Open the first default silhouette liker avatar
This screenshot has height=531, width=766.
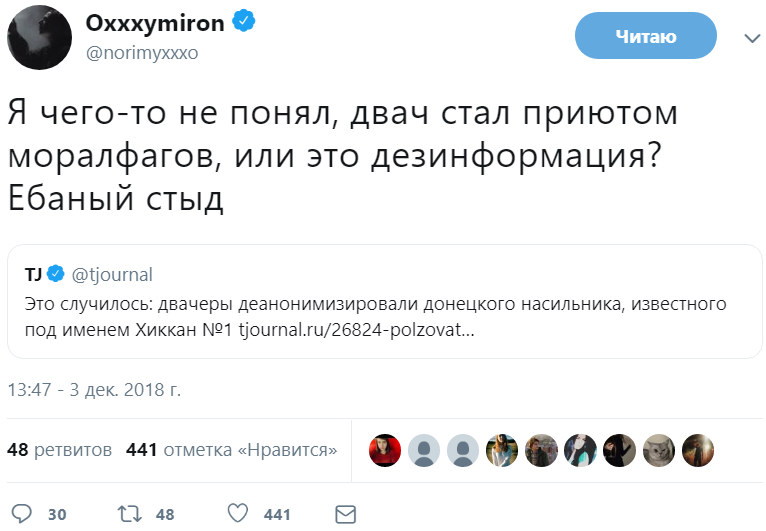tap(425, 450)
